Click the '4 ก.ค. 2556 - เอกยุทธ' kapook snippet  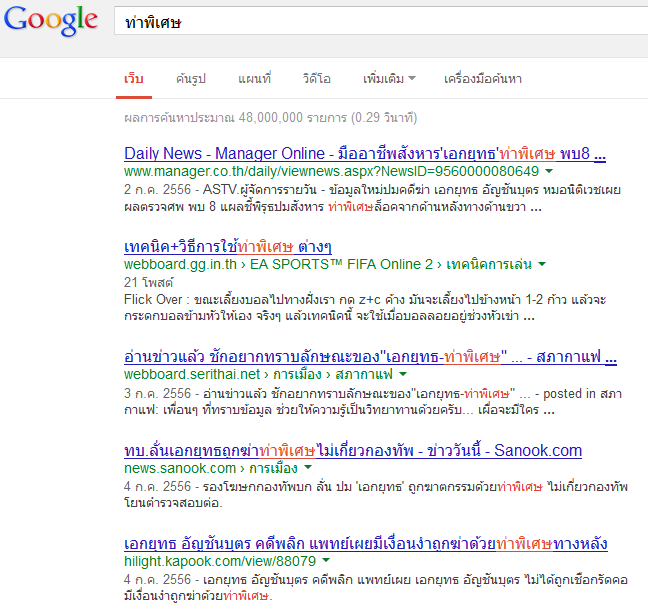(376, 587)
